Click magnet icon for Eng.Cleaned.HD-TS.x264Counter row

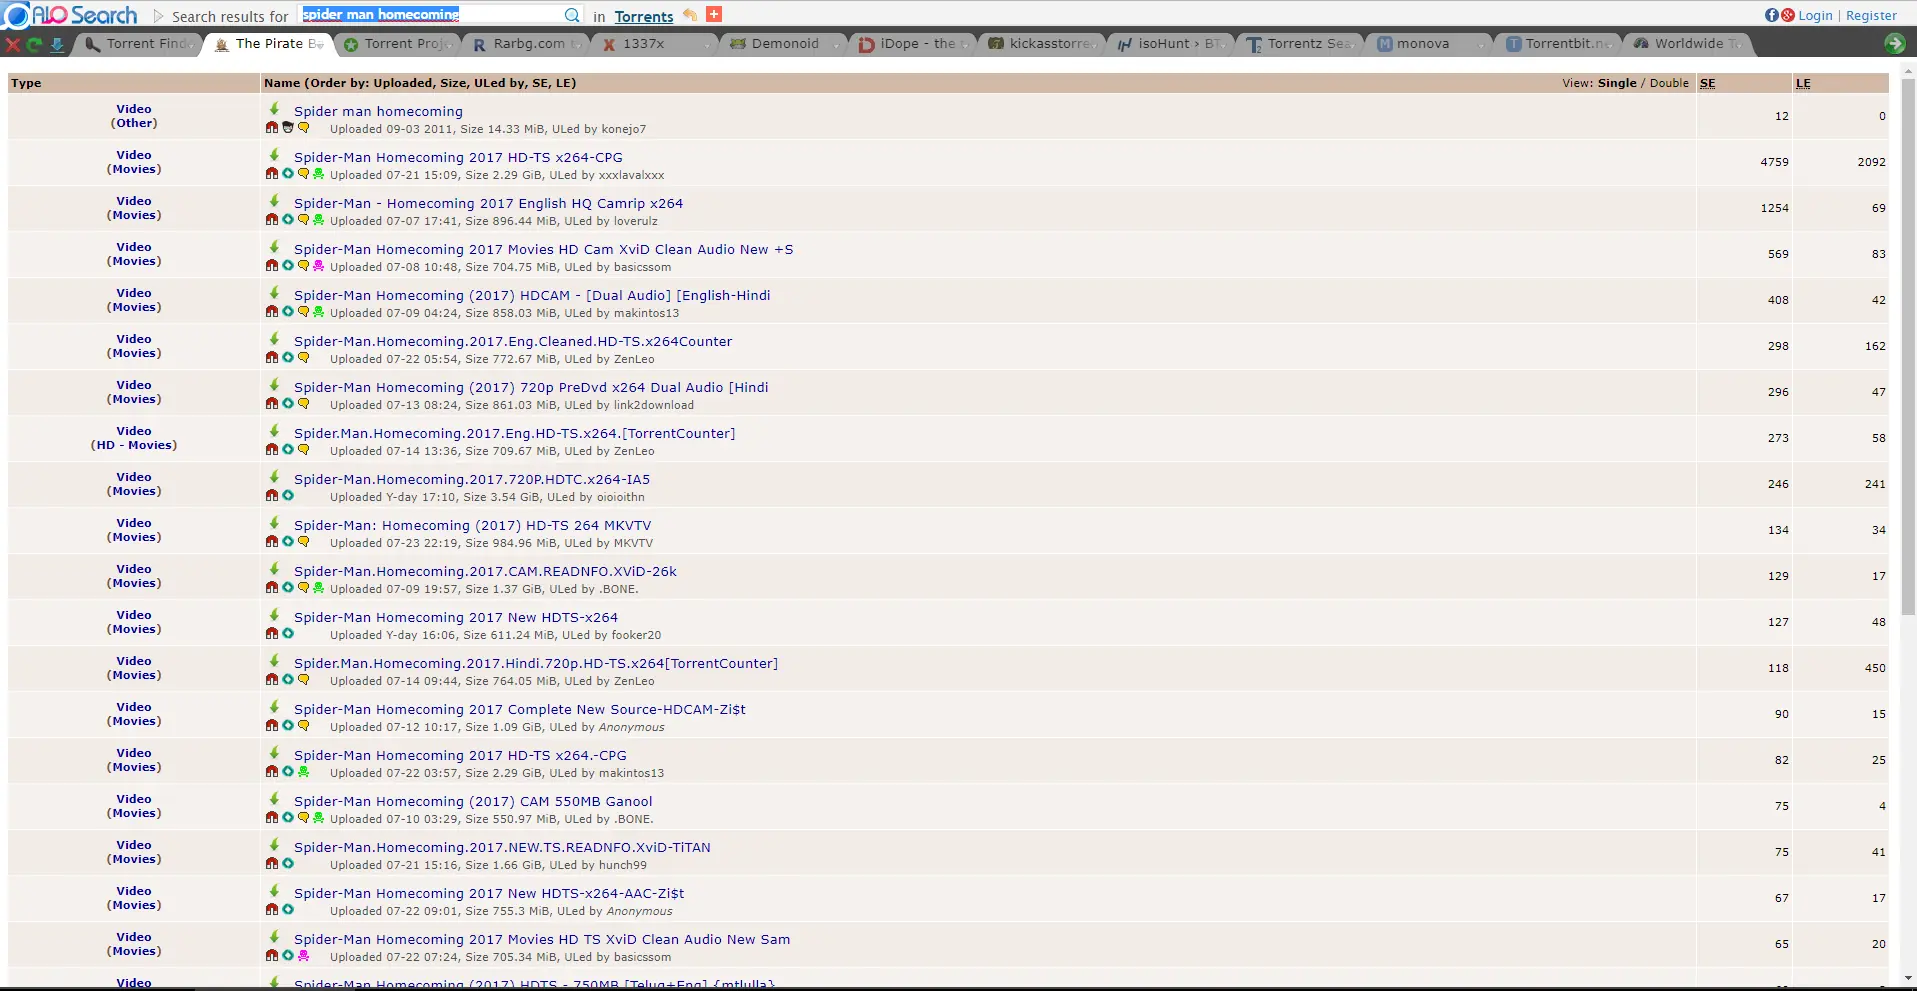tap(271, 358)
